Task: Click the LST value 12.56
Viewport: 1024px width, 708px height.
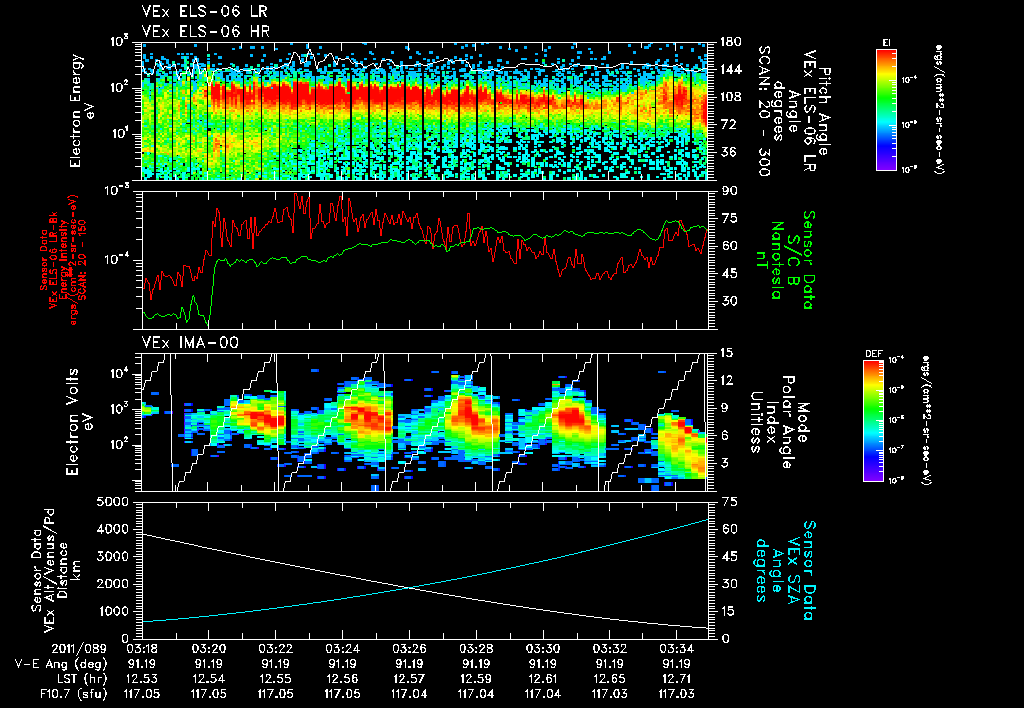Action: (x=342, y=679)
